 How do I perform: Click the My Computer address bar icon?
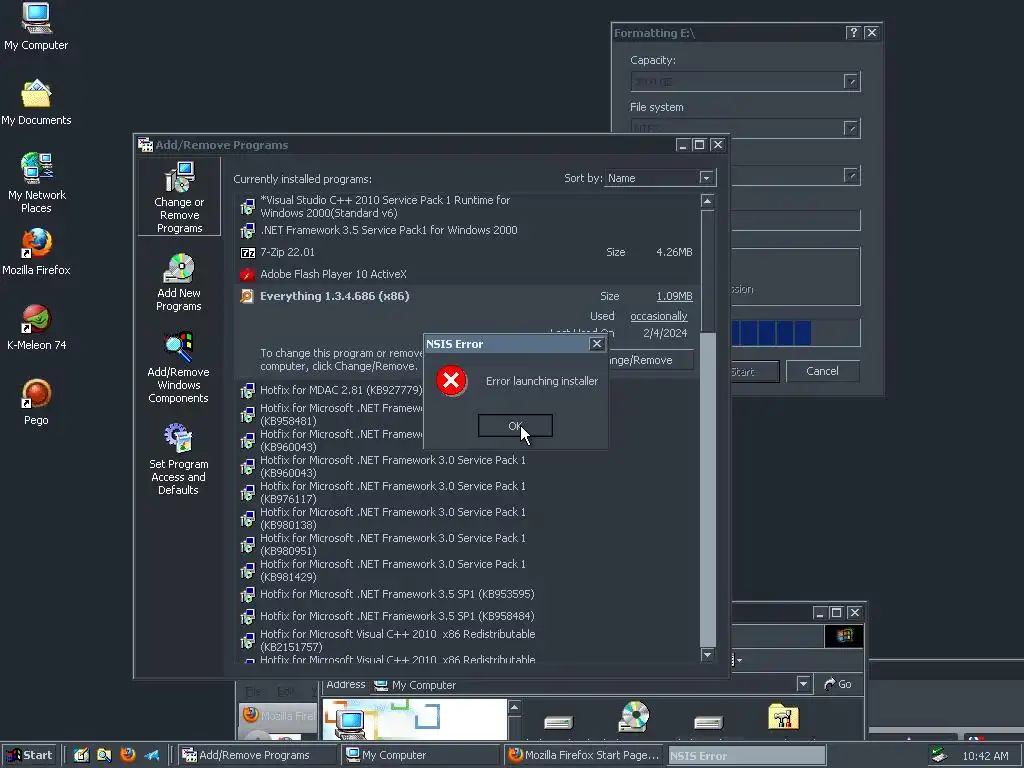tap(380, 685)
